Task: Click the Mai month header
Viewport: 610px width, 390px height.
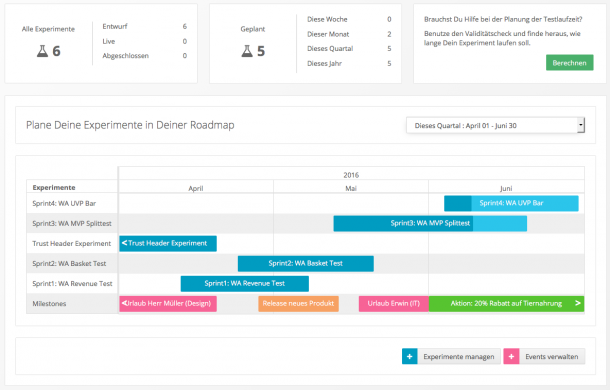Action: pyautogui.click(x=351, y=188)
